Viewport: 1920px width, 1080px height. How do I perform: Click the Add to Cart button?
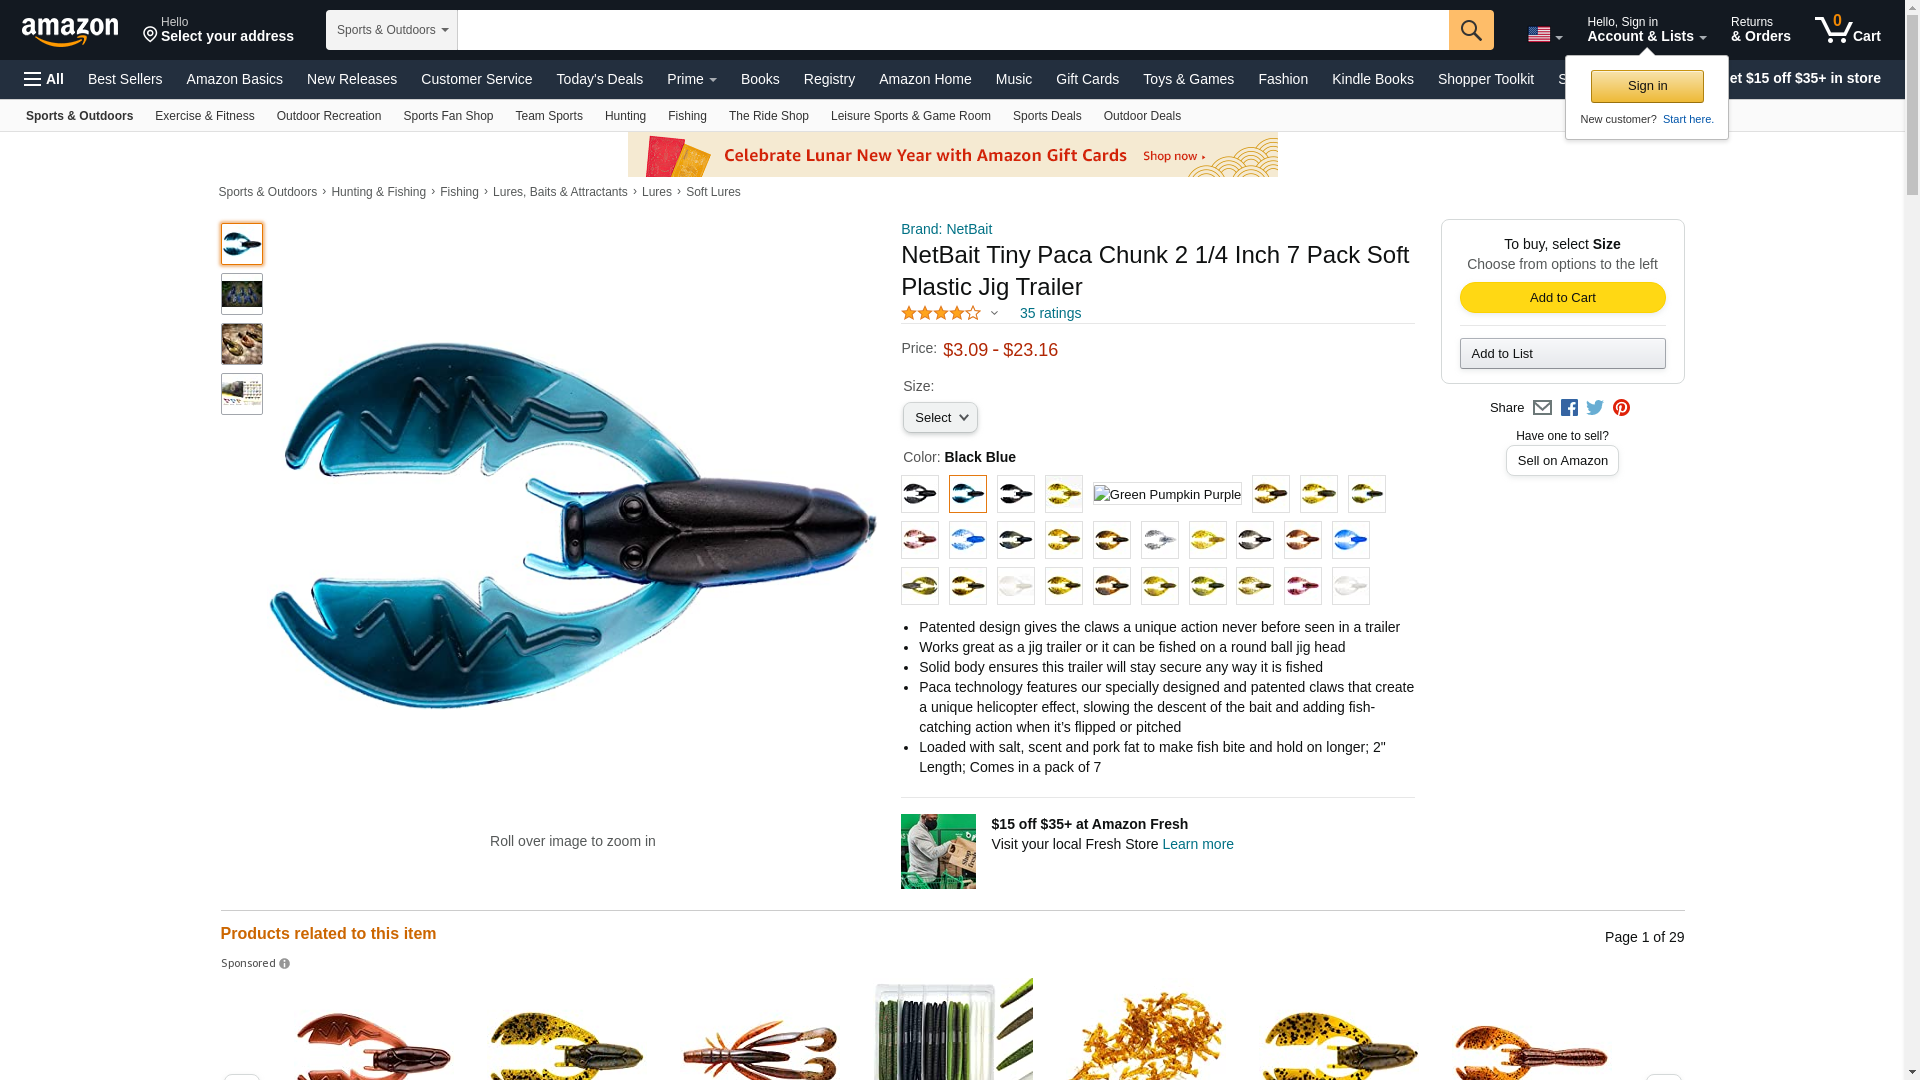coord(1562,298)
